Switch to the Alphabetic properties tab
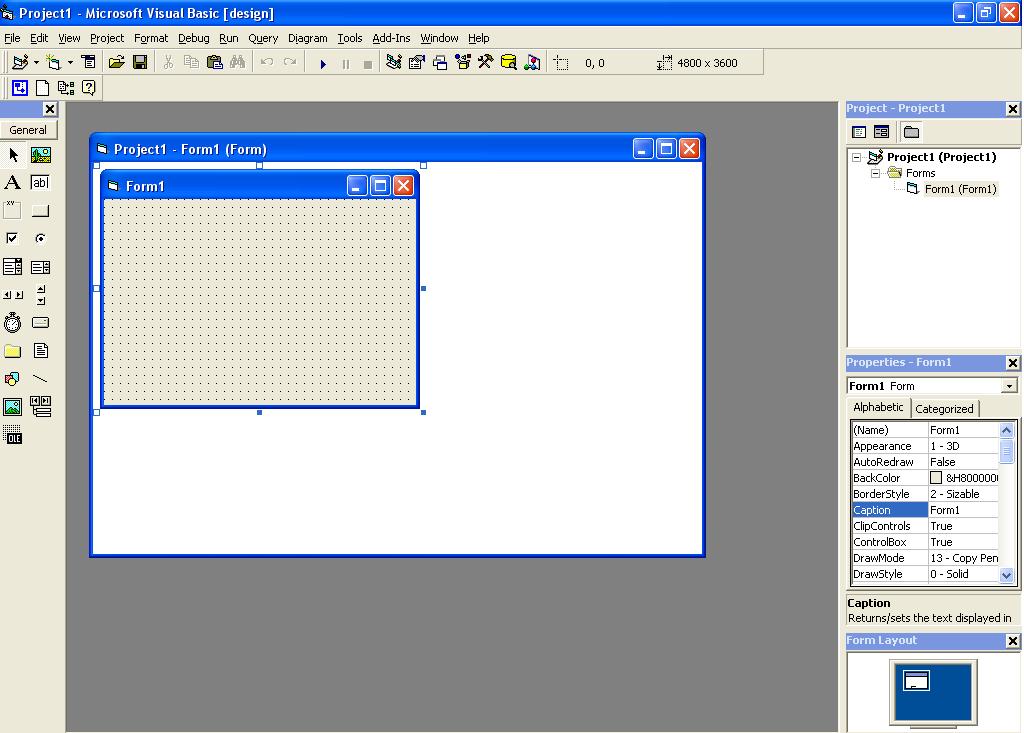The image size is (1024, 733). pyautogui.click(x=878, y=407)
